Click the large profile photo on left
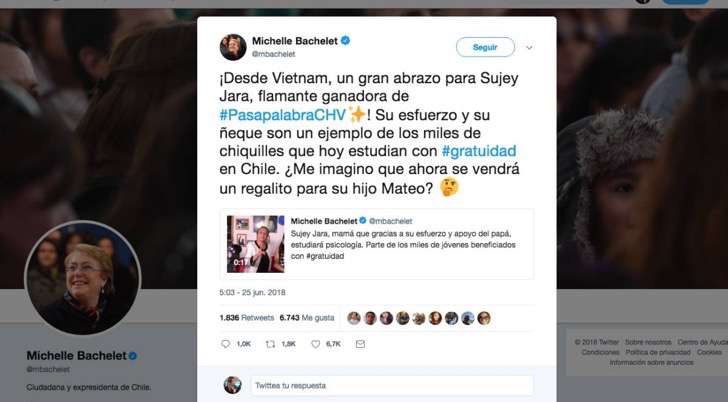Viewport: 728px width, 402px height. [x=83, y=278]
